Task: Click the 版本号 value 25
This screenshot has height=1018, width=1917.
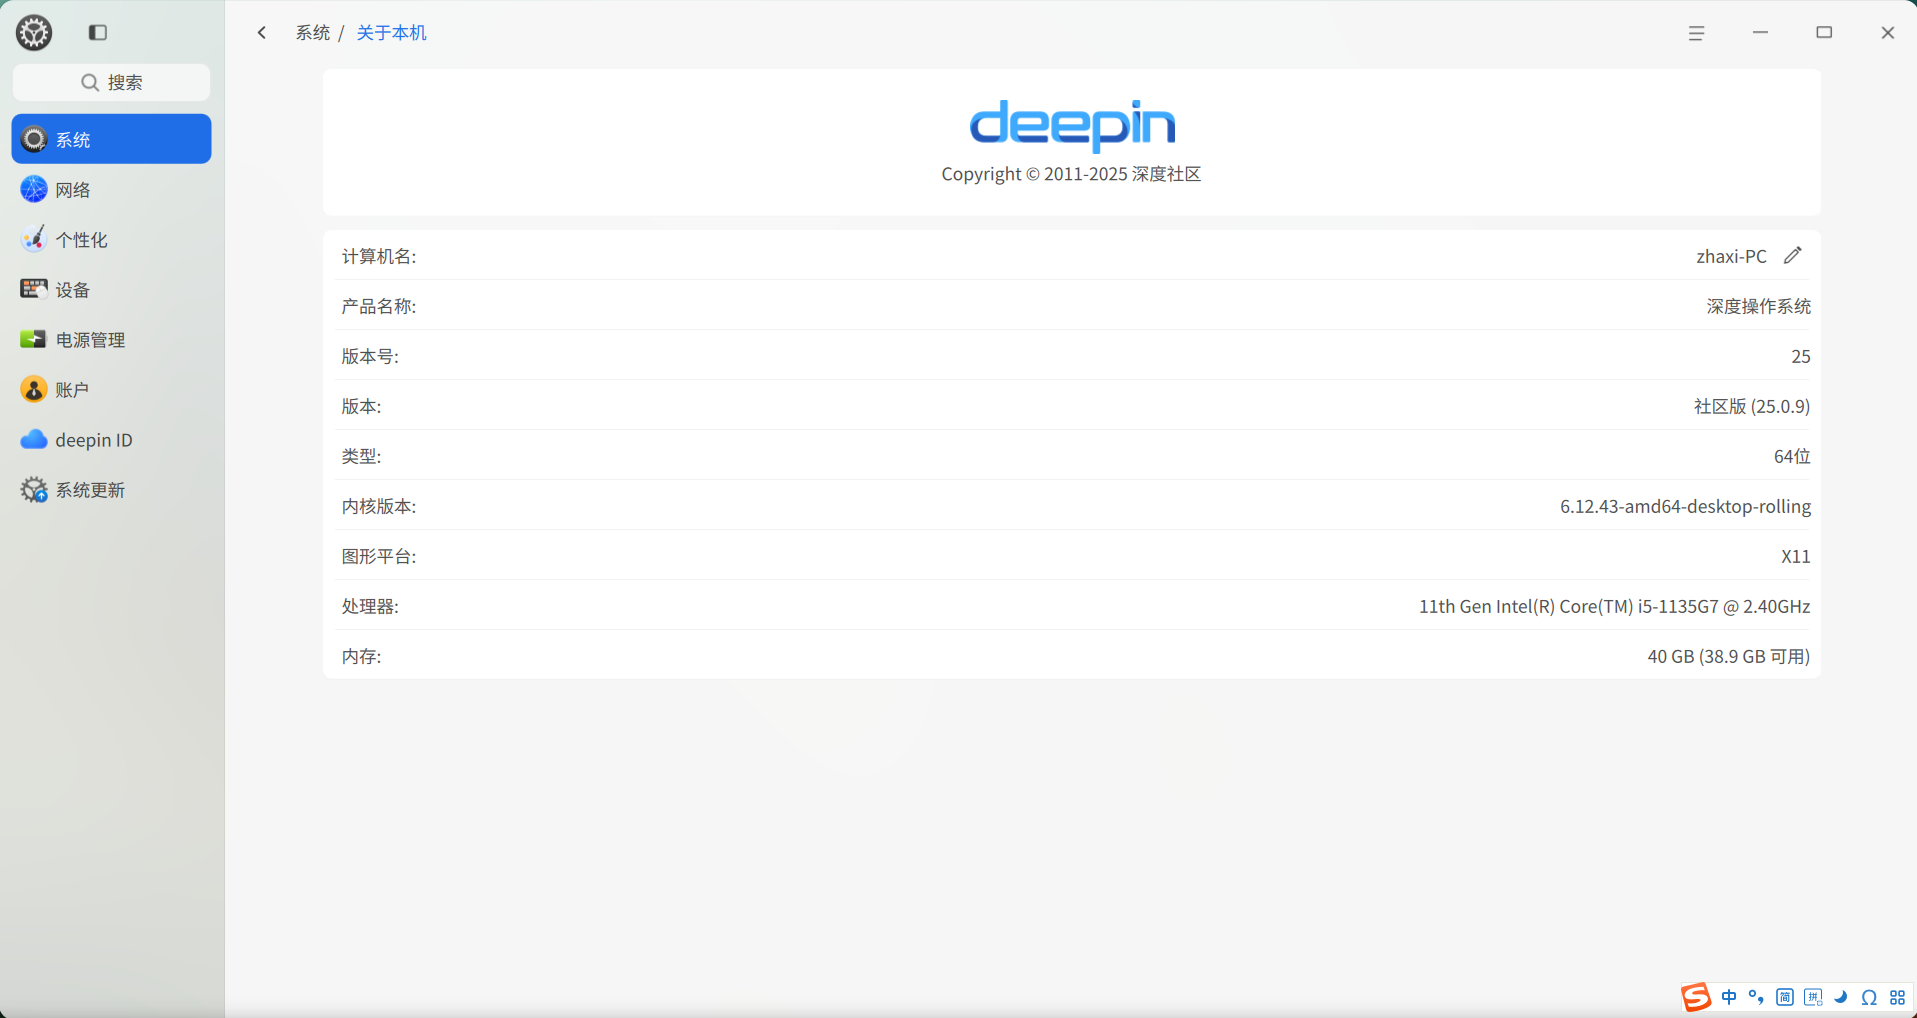Action: pos(1800,356)
